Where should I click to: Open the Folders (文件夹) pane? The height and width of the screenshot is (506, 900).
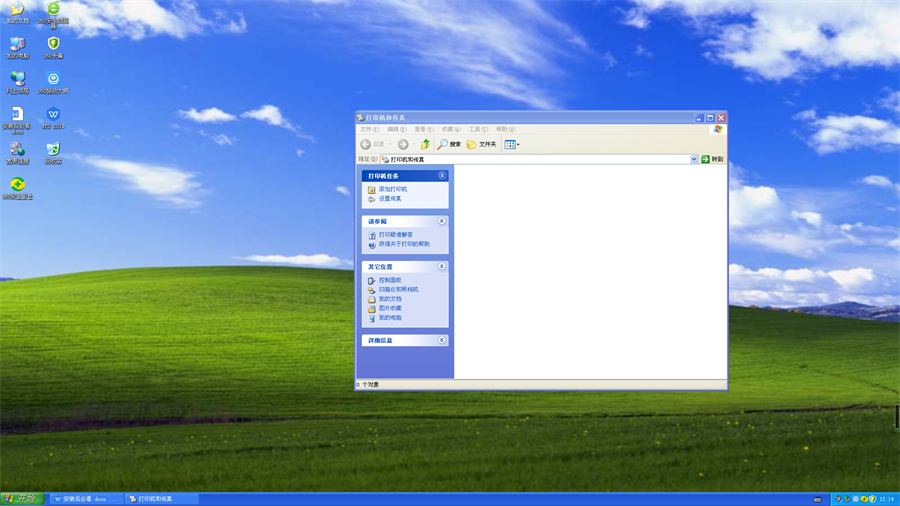[x=481, y=144]
